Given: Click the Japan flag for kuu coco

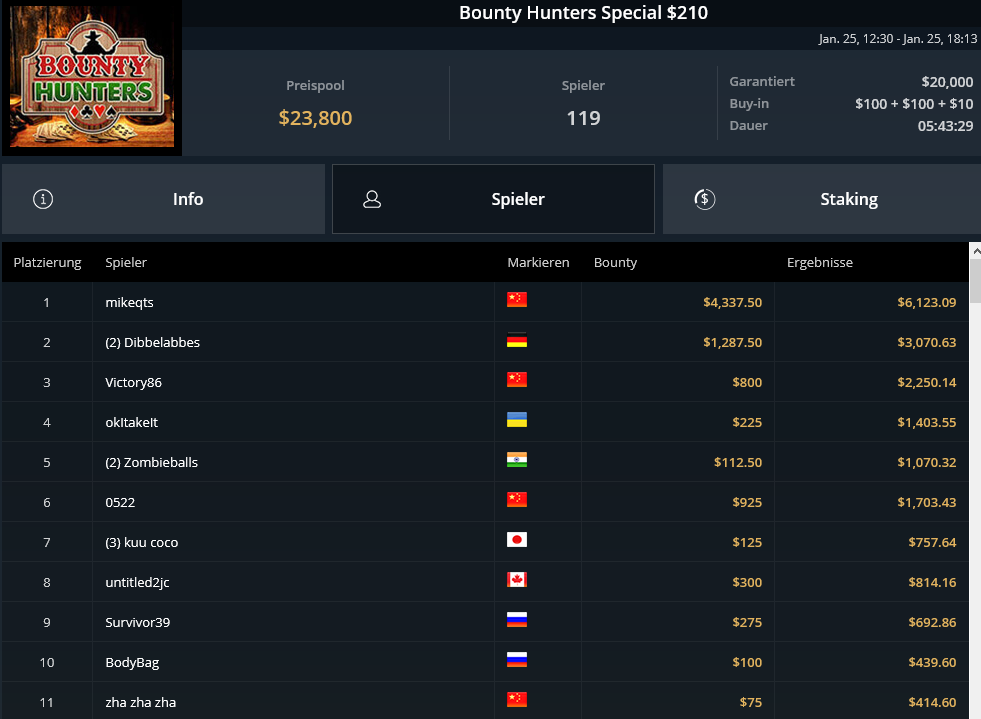Looking at the screenshot, I should tap(517, 541).
